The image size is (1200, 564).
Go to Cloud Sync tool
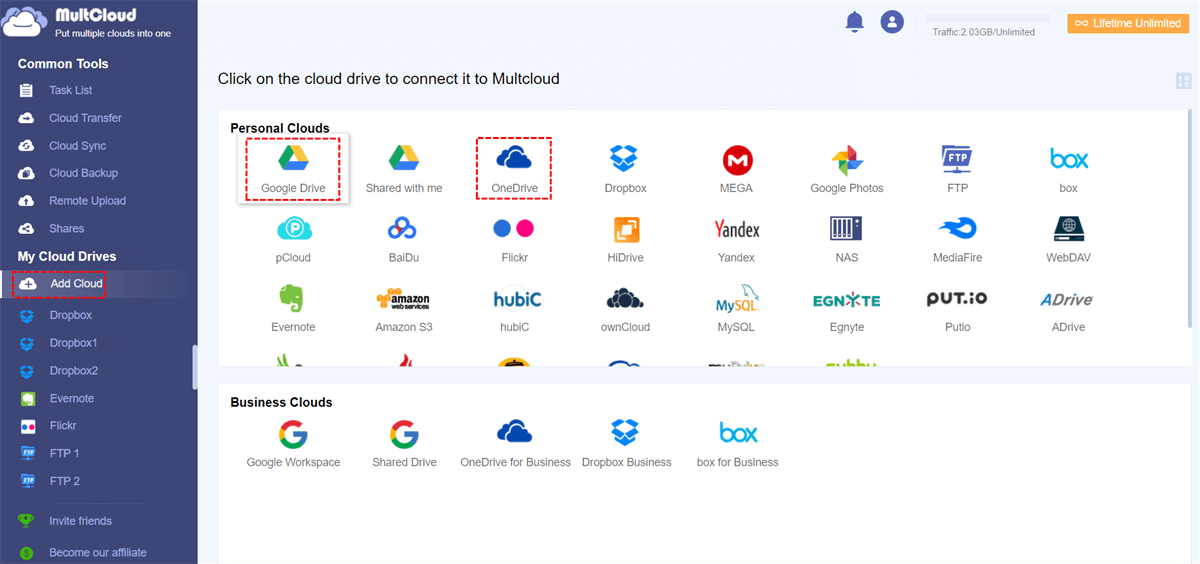(x=77, y=146)
